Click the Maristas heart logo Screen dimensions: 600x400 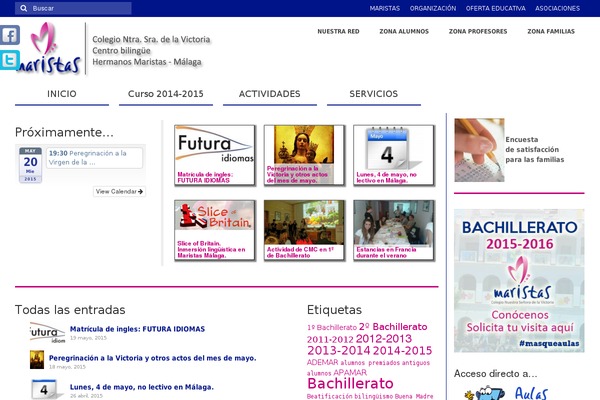(49, 48)
